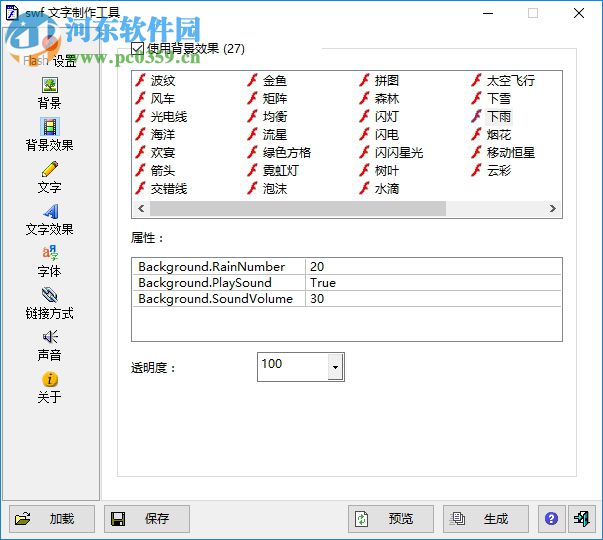
Task: Click the exit door button
Action: [582, 519]
